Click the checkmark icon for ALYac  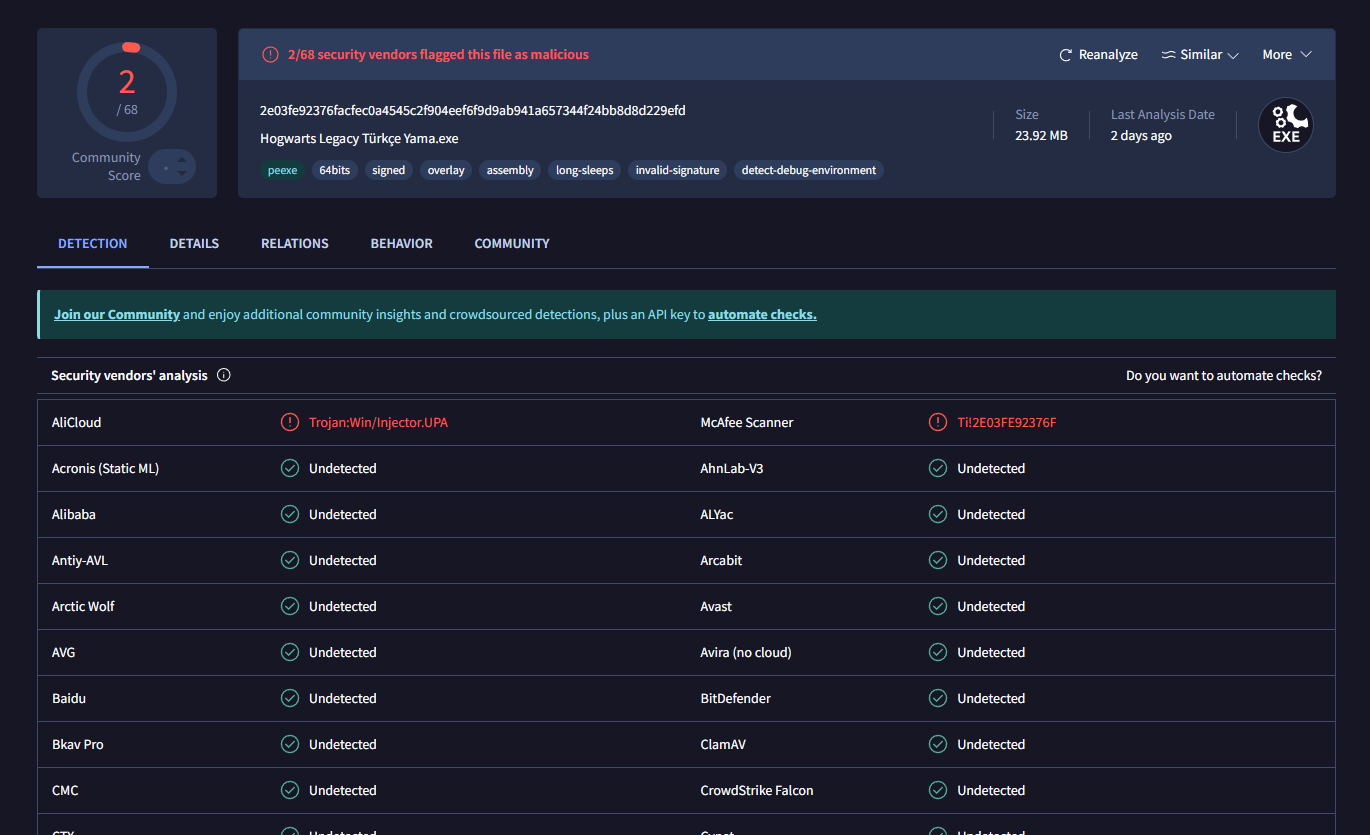tap(938, 514)
